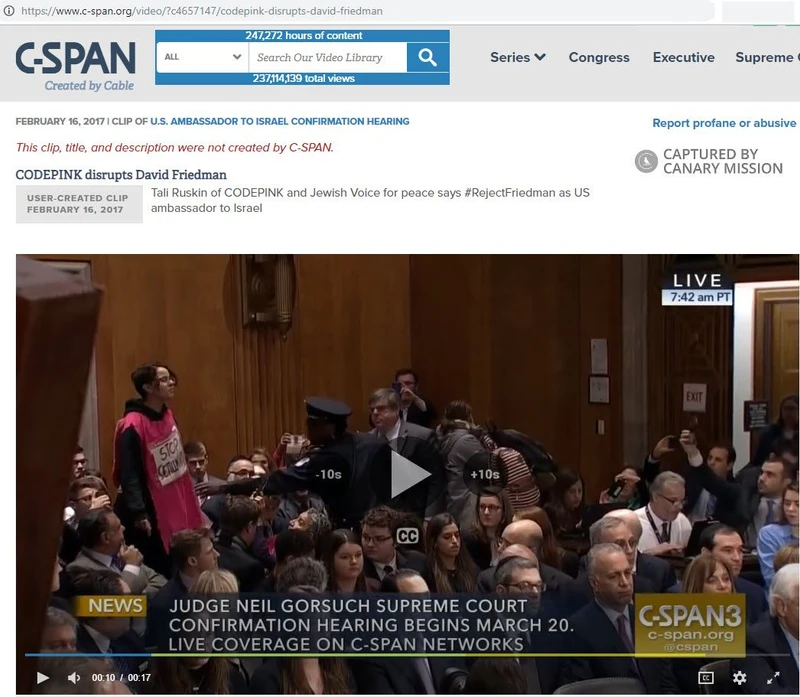The height and width of the screenshot is (697, 800).
Task: Focus the Search Our Video Library field
Action: tap(328, 57)
